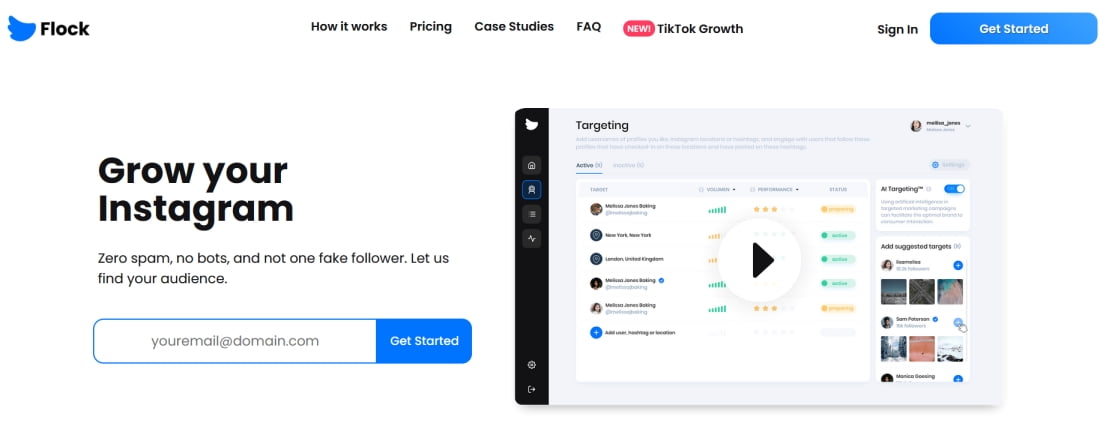This screenshot has height=423, width=1100.
Task: Open the list icon in the dashboard sidebar
Action: tap(532, 214)
